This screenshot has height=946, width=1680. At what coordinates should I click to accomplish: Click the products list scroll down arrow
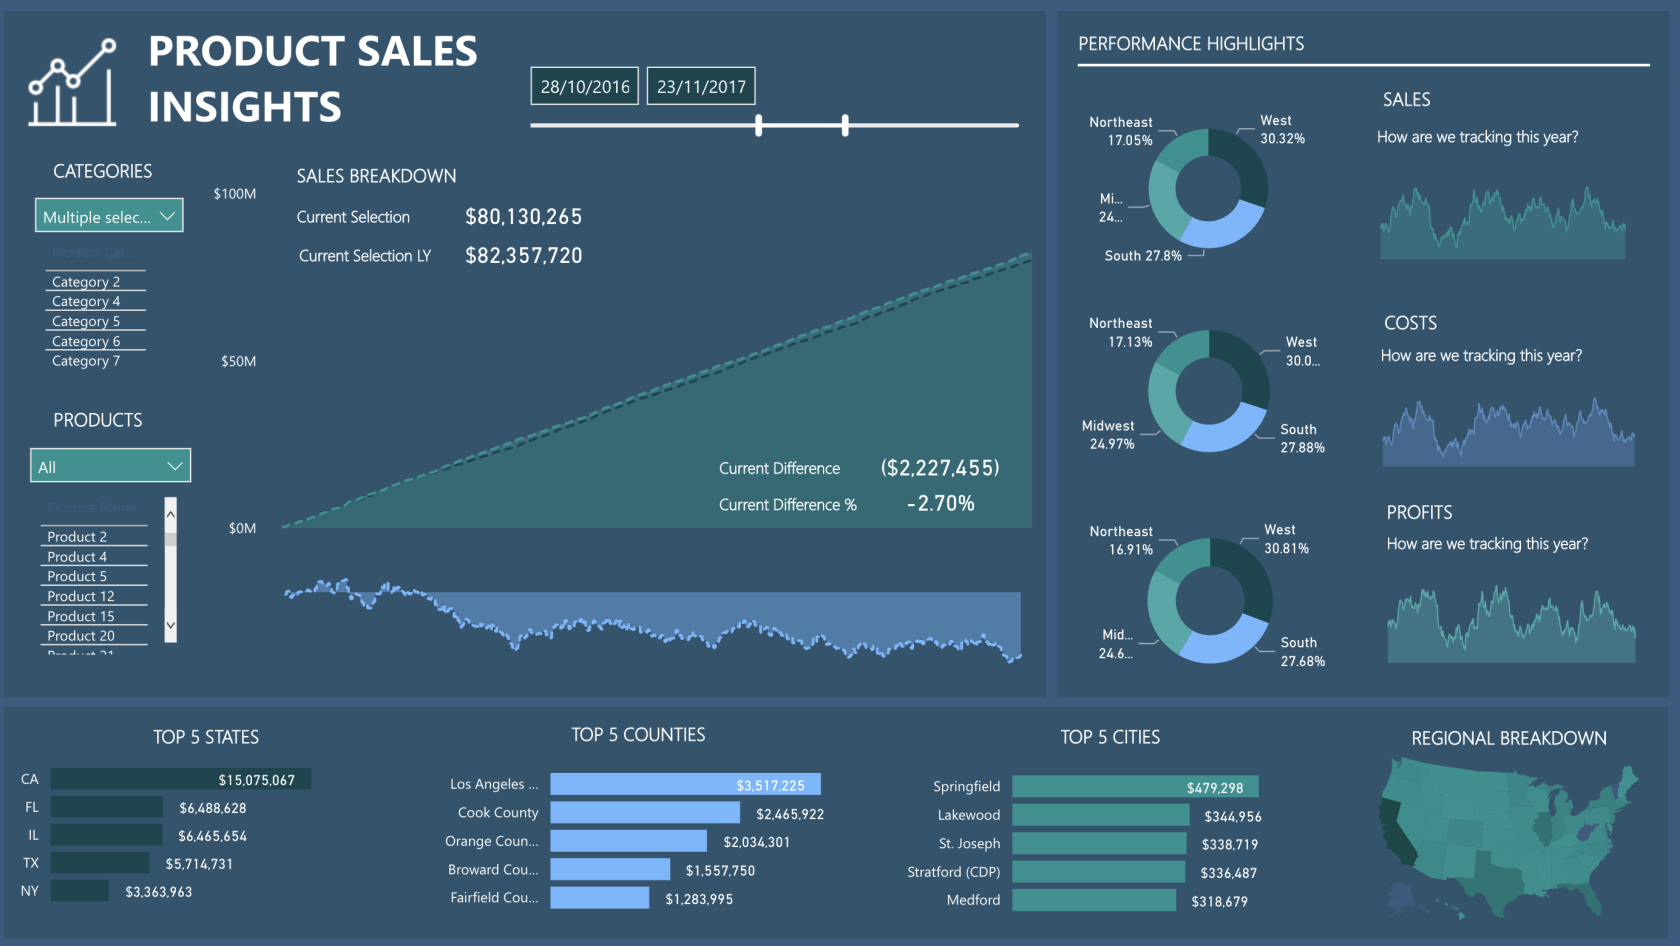point(171,625)
